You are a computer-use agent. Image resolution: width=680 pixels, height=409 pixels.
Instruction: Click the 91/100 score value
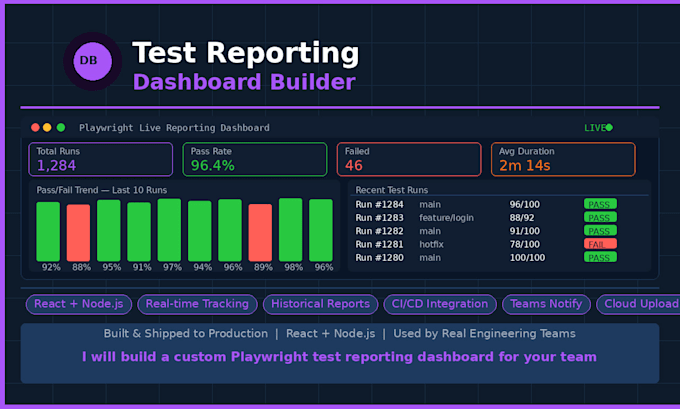[525, 231]
